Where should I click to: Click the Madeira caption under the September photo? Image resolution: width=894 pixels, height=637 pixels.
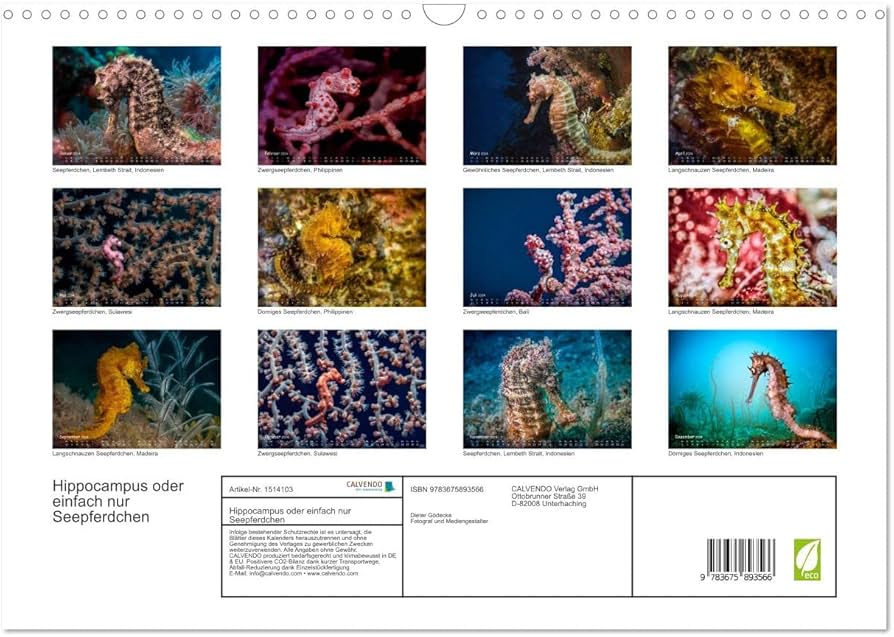tap(105, 453)
